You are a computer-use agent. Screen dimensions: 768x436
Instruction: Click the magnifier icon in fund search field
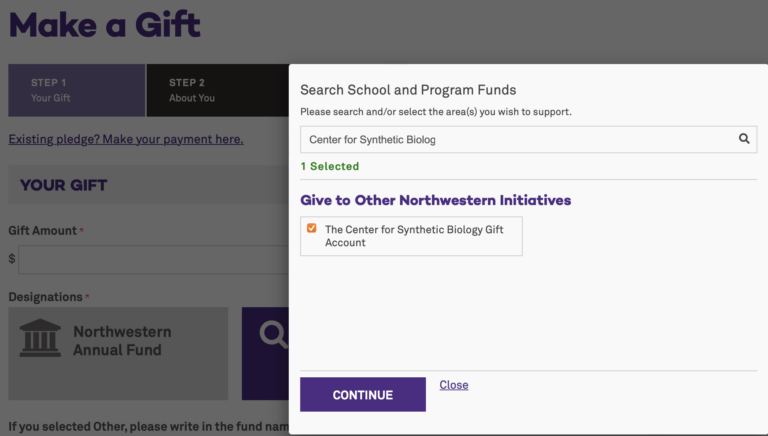744,139
